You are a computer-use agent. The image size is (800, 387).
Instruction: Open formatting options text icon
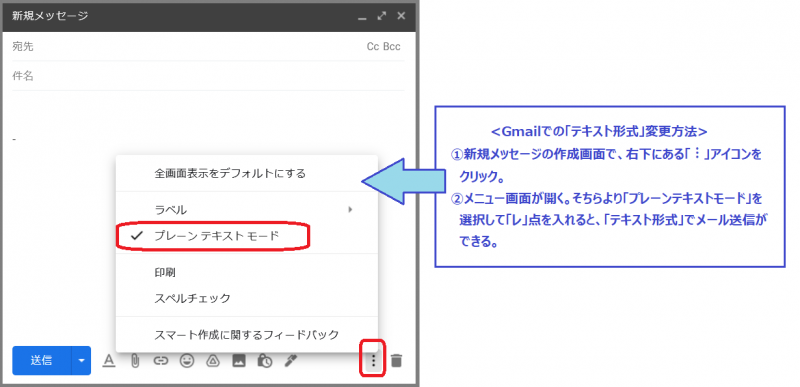point(109,361)
